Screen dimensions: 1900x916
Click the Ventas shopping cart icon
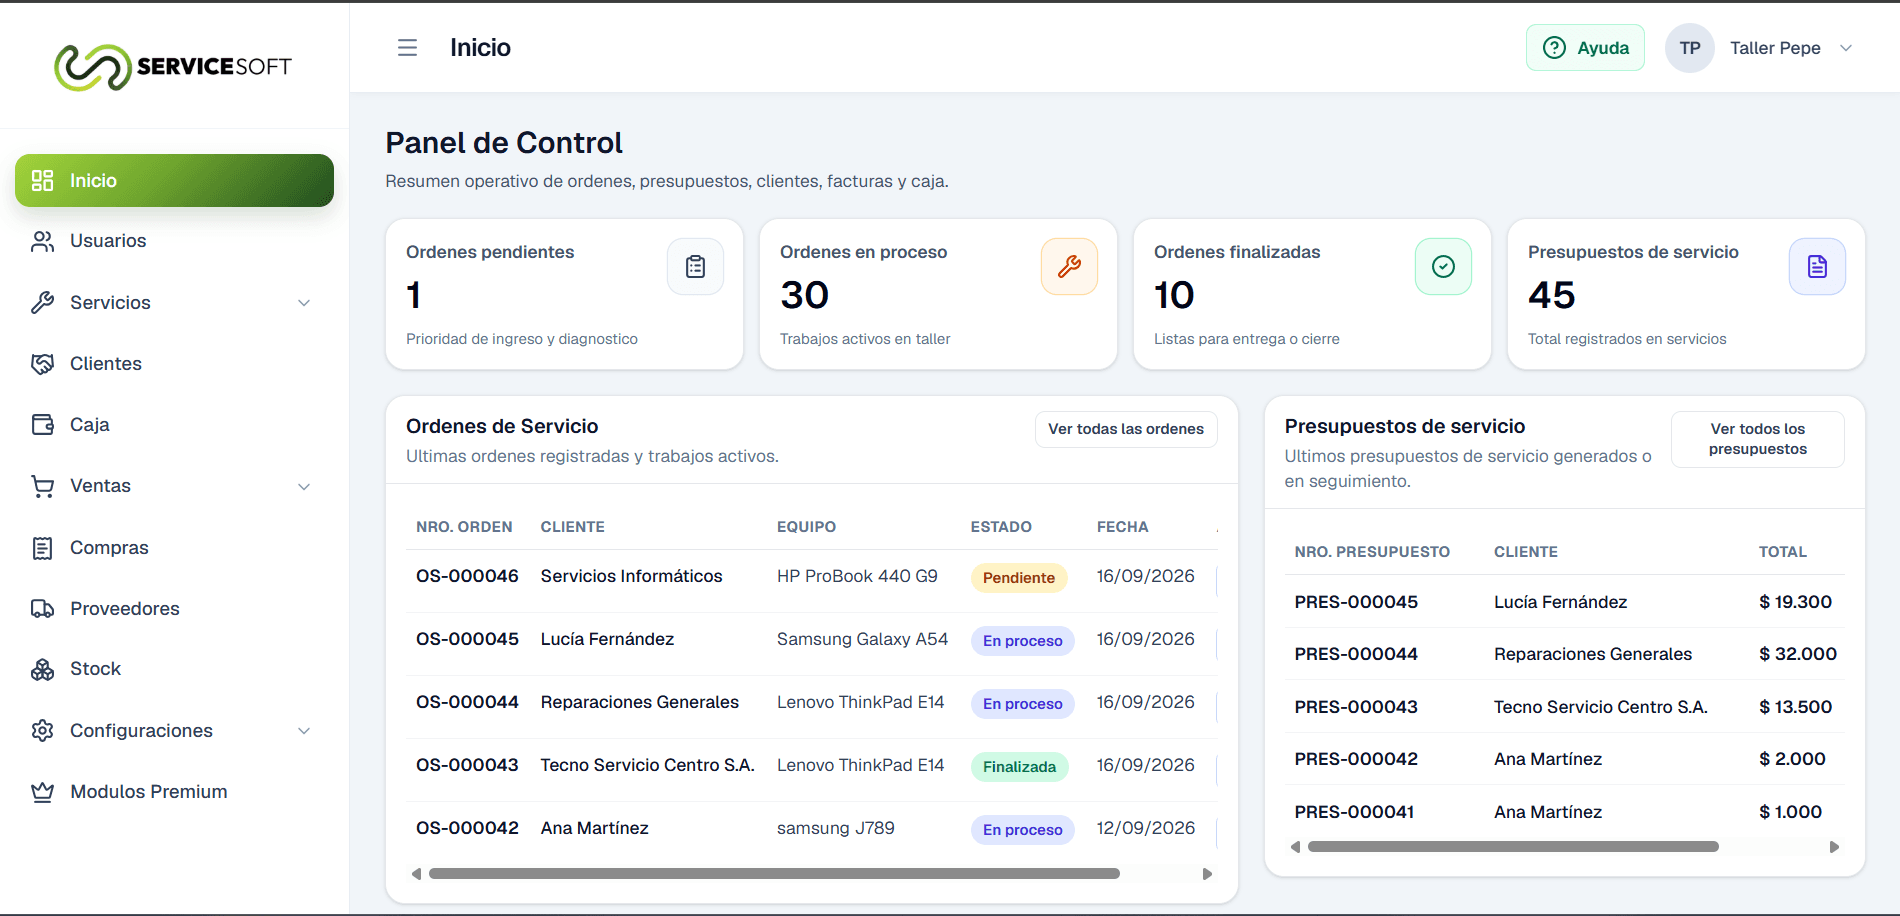[x=42, y=486]
